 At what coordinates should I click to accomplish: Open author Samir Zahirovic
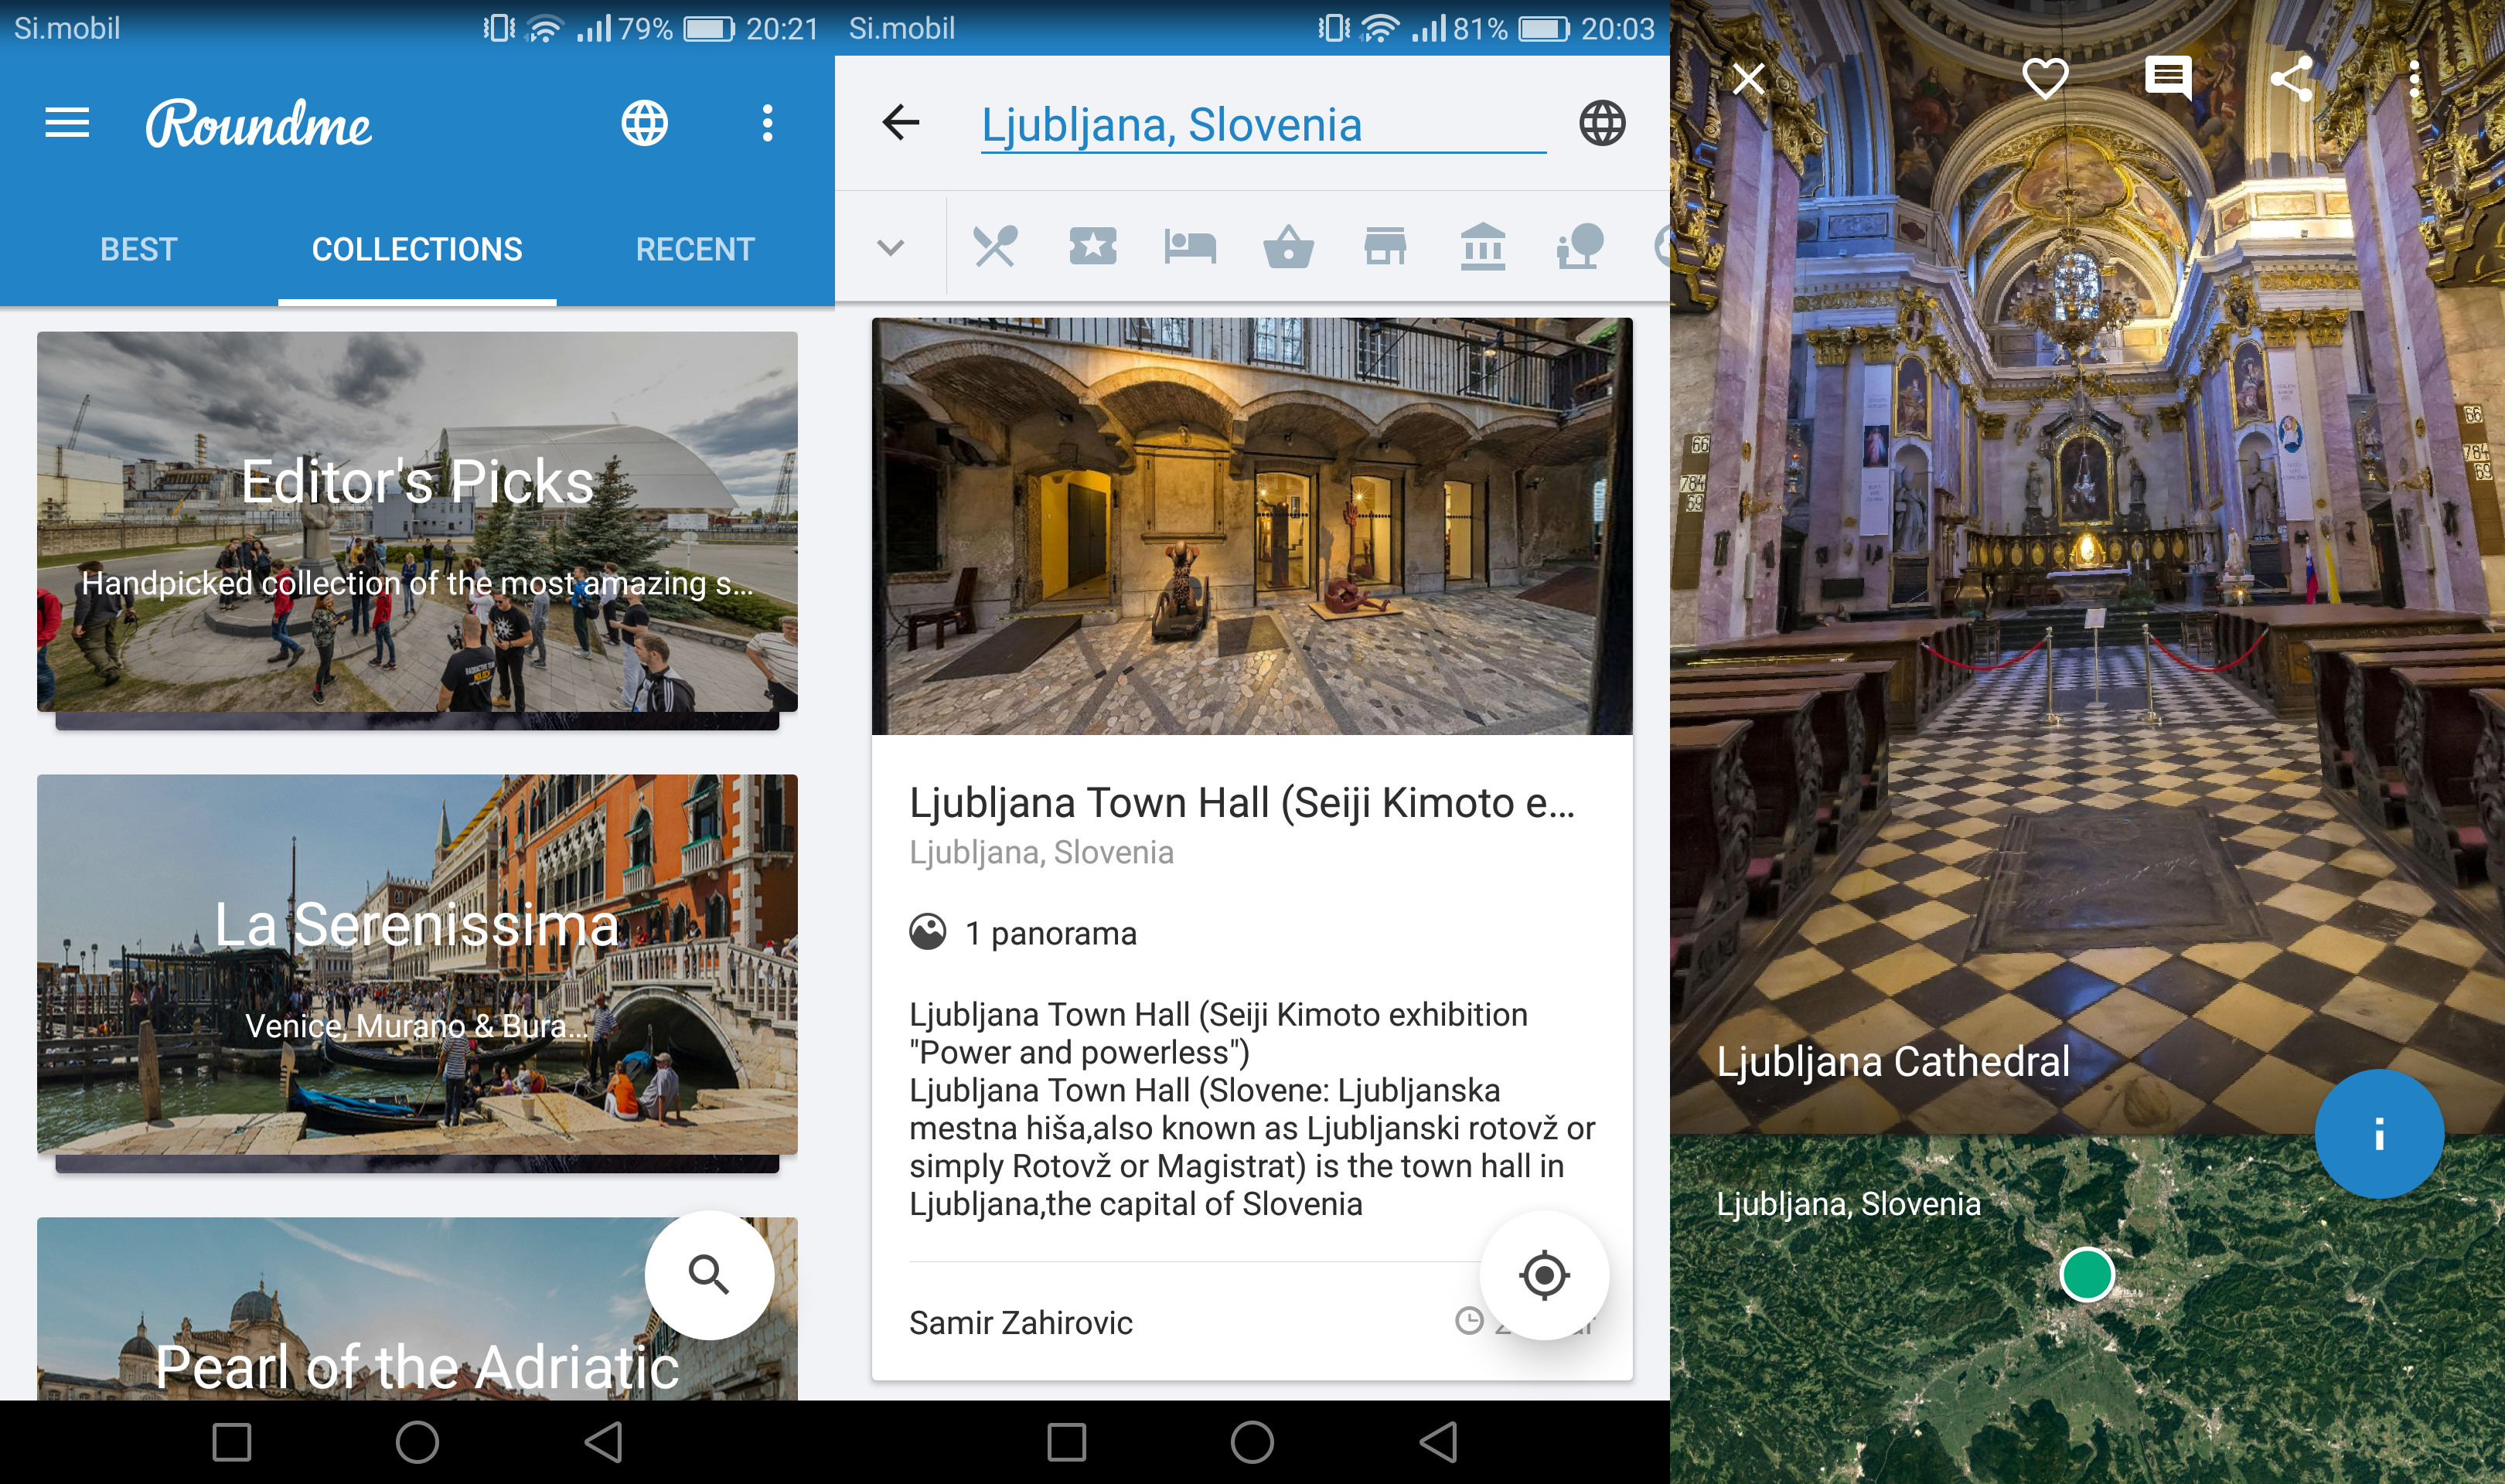coord(1021,1323)
